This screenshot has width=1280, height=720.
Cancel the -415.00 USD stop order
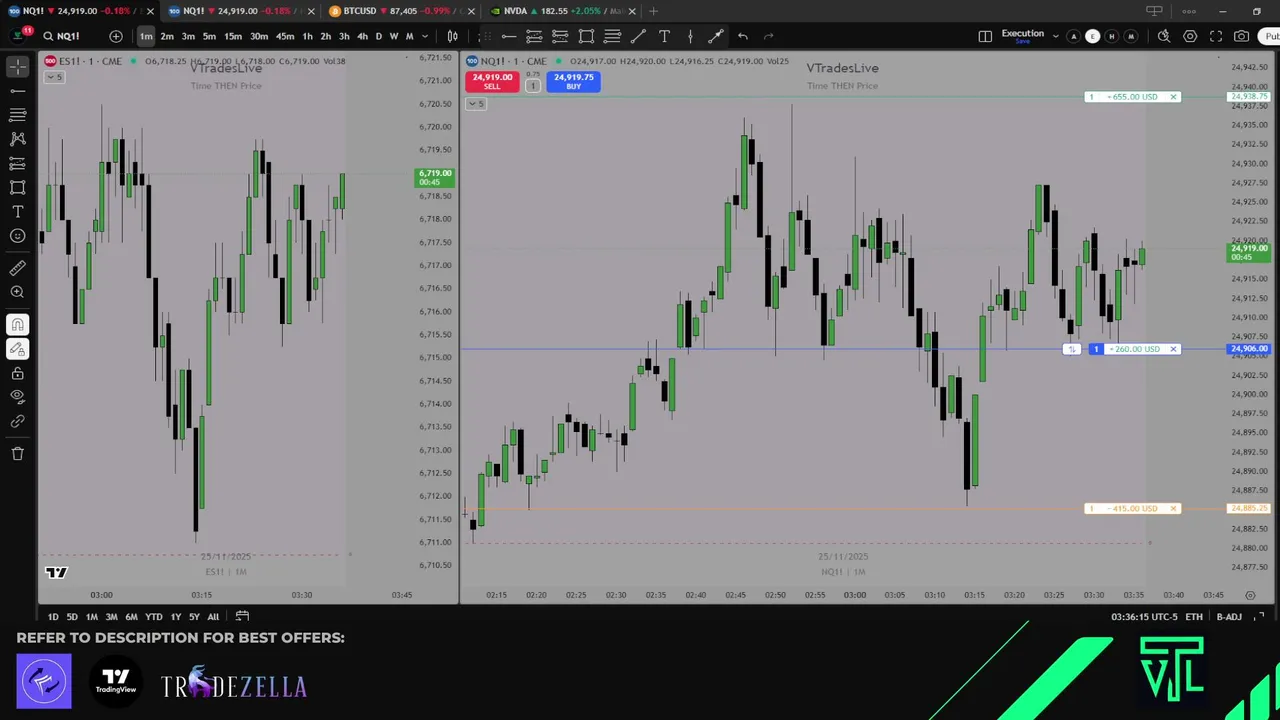coord(1173,508)
